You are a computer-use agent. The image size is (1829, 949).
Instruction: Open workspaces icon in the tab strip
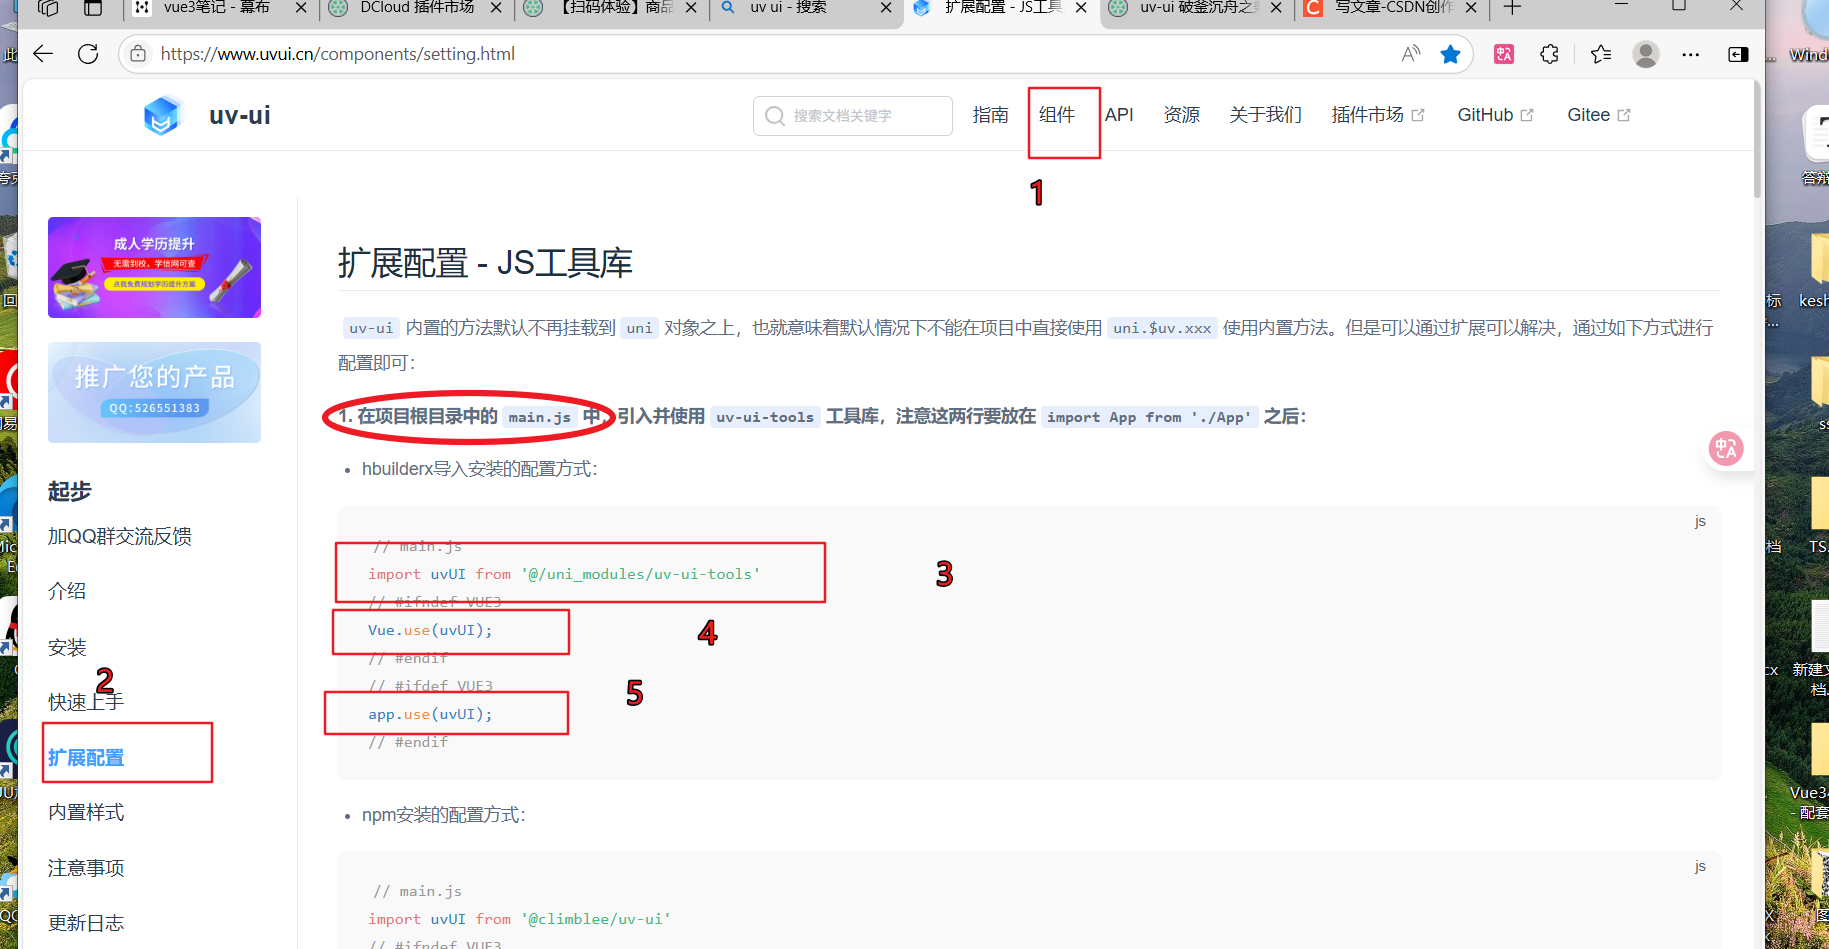tap(48, 8)
